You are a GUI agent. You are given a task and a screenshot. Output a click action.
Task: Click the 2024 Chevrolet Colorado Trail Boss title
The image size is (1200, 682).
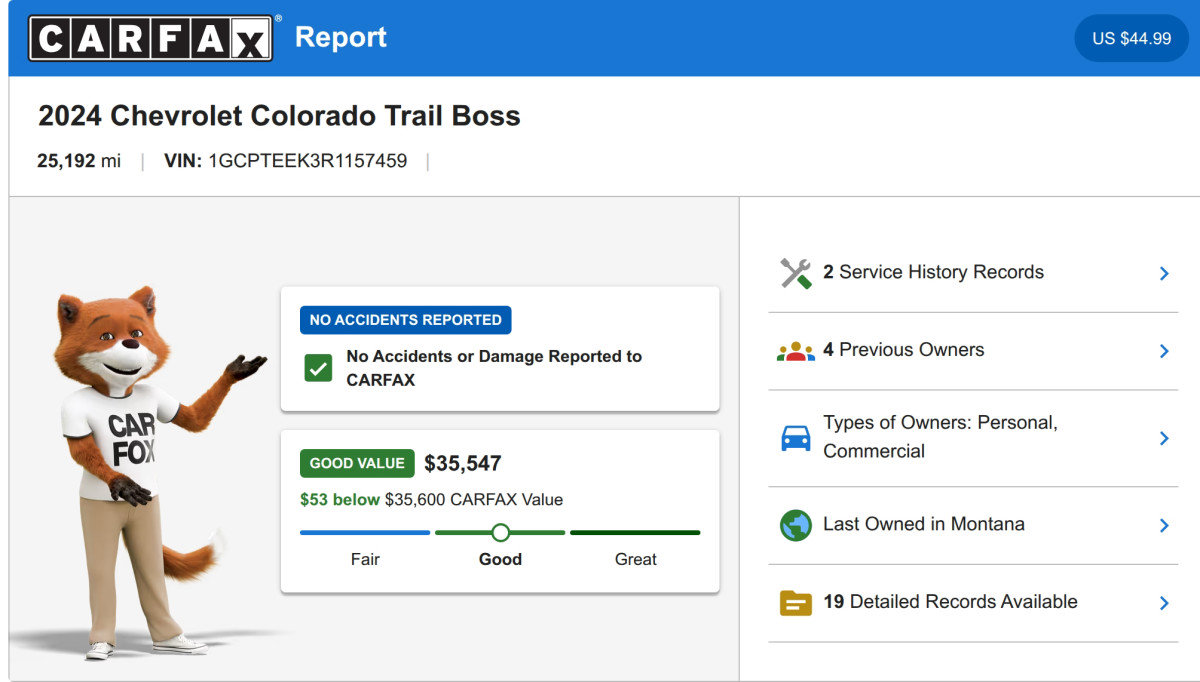[x=279, y=116]
